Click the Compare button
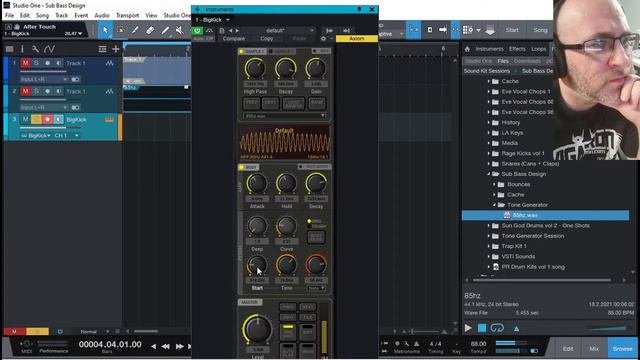Viewport: 640px width, 360px height. click(x=234, y=38)
